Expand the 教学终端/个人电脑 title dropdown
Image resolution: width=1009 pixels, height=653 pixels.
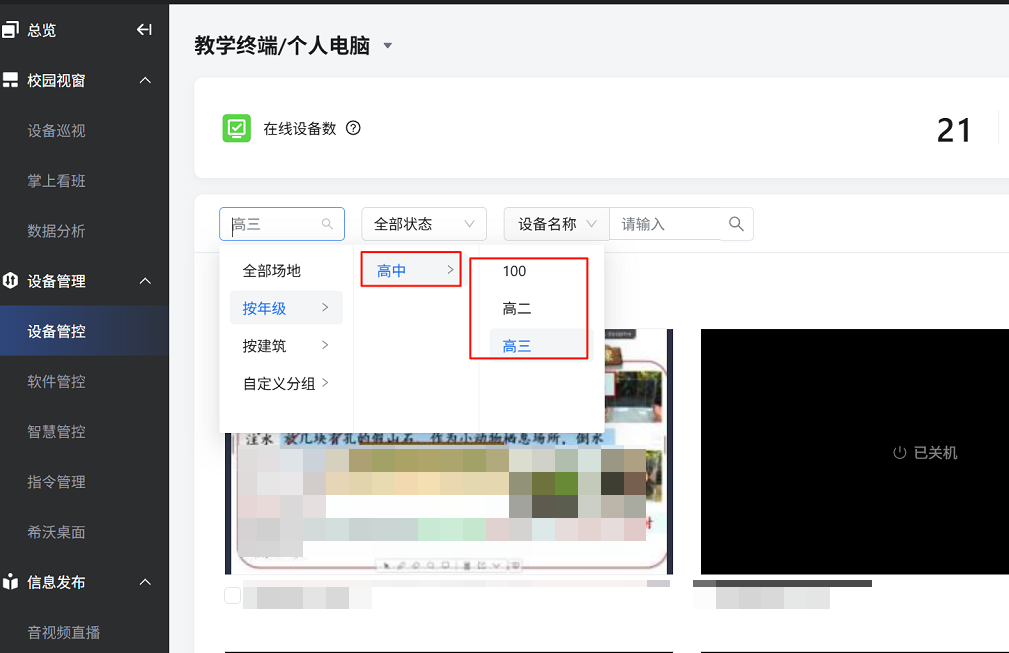click(388, 46)
